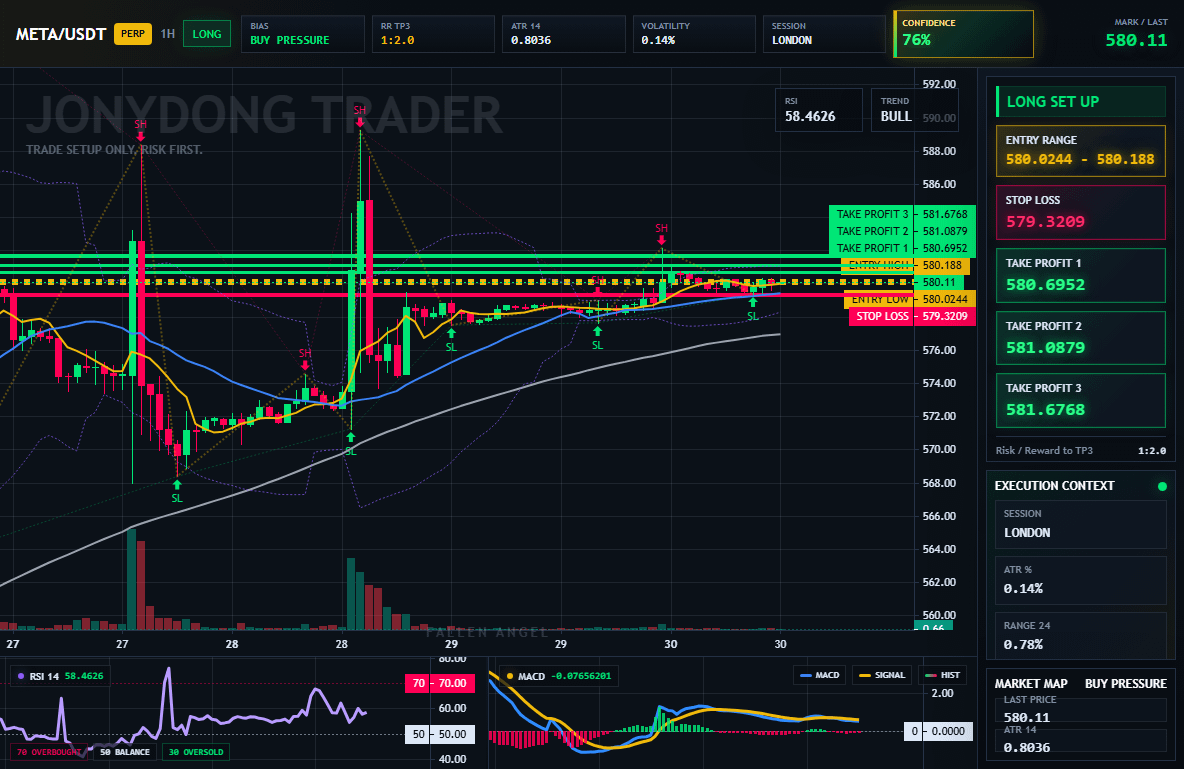1184x769 pixels.
Task: Click the Risk / Reward to TP3 row
Action: (1081, 450)
